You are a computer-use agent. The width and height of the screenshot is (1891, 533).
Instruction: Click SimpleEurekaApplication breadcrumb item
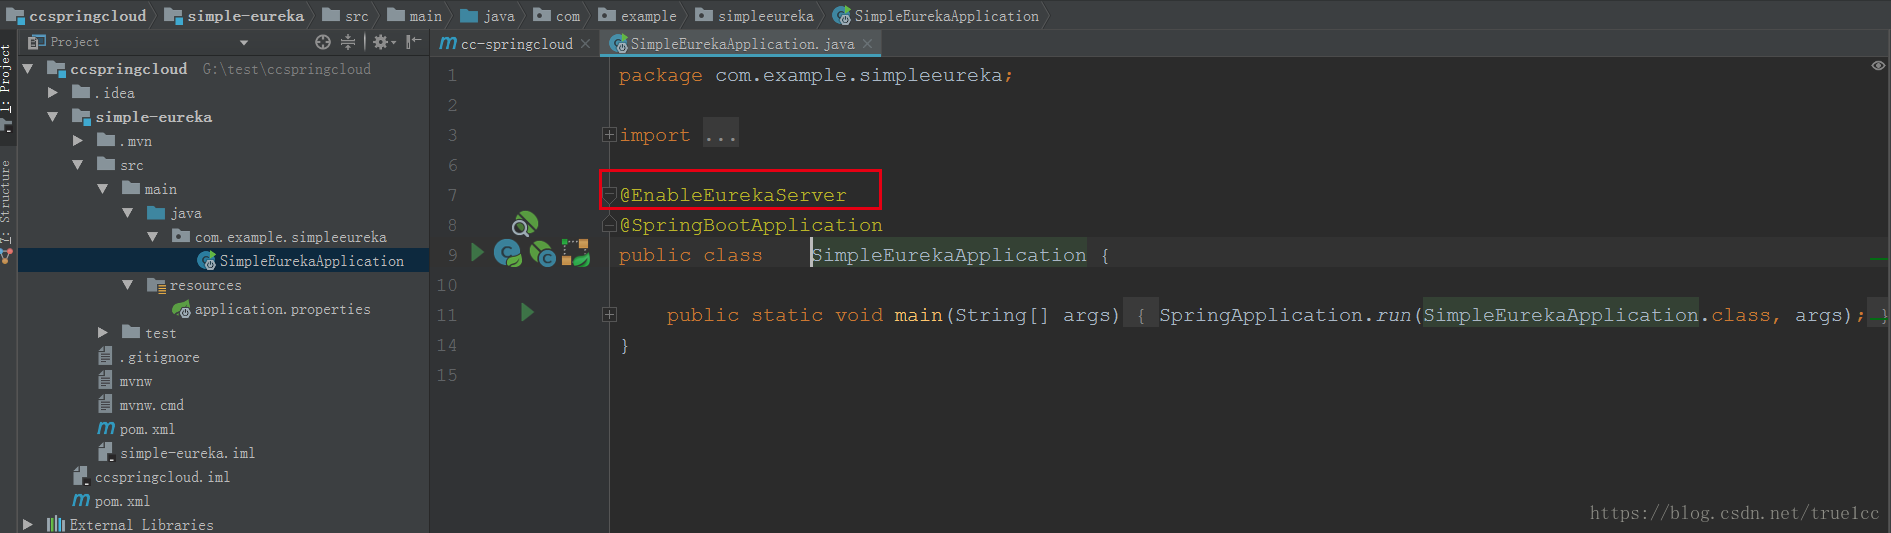pos(936,16)
